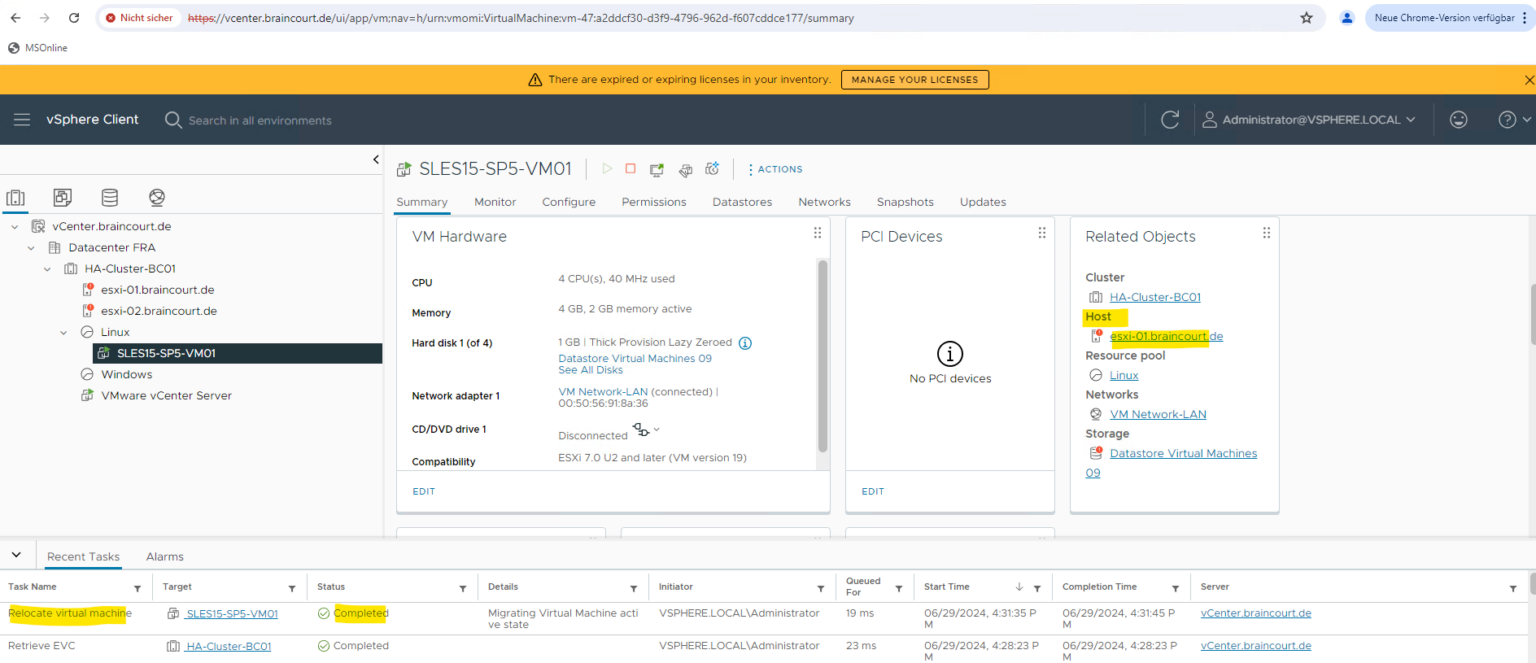Open the vSphere help question-mark icon
The height and width of the screenshot is (663, 1536).
[1508, 119]
